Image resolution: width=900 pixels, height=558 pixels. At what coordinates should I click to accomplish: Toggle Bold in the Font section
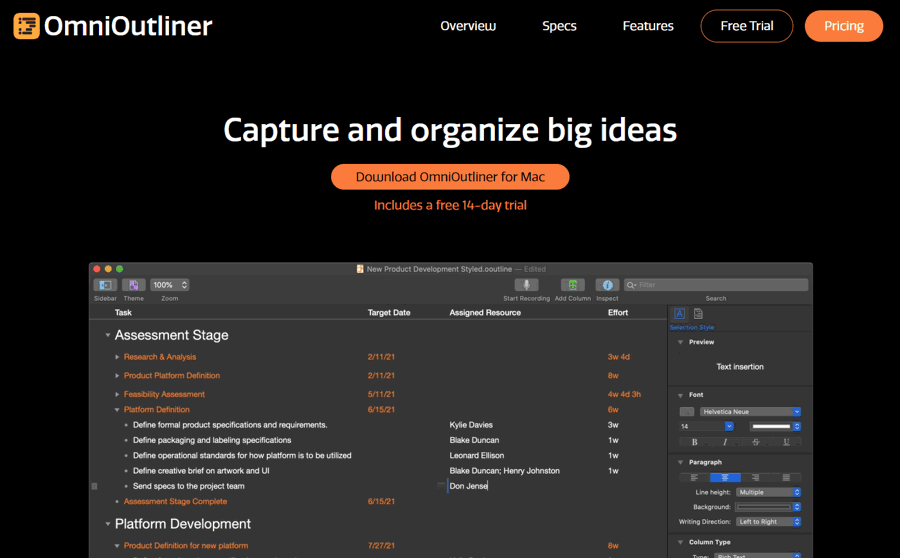[x=695, y=441]
